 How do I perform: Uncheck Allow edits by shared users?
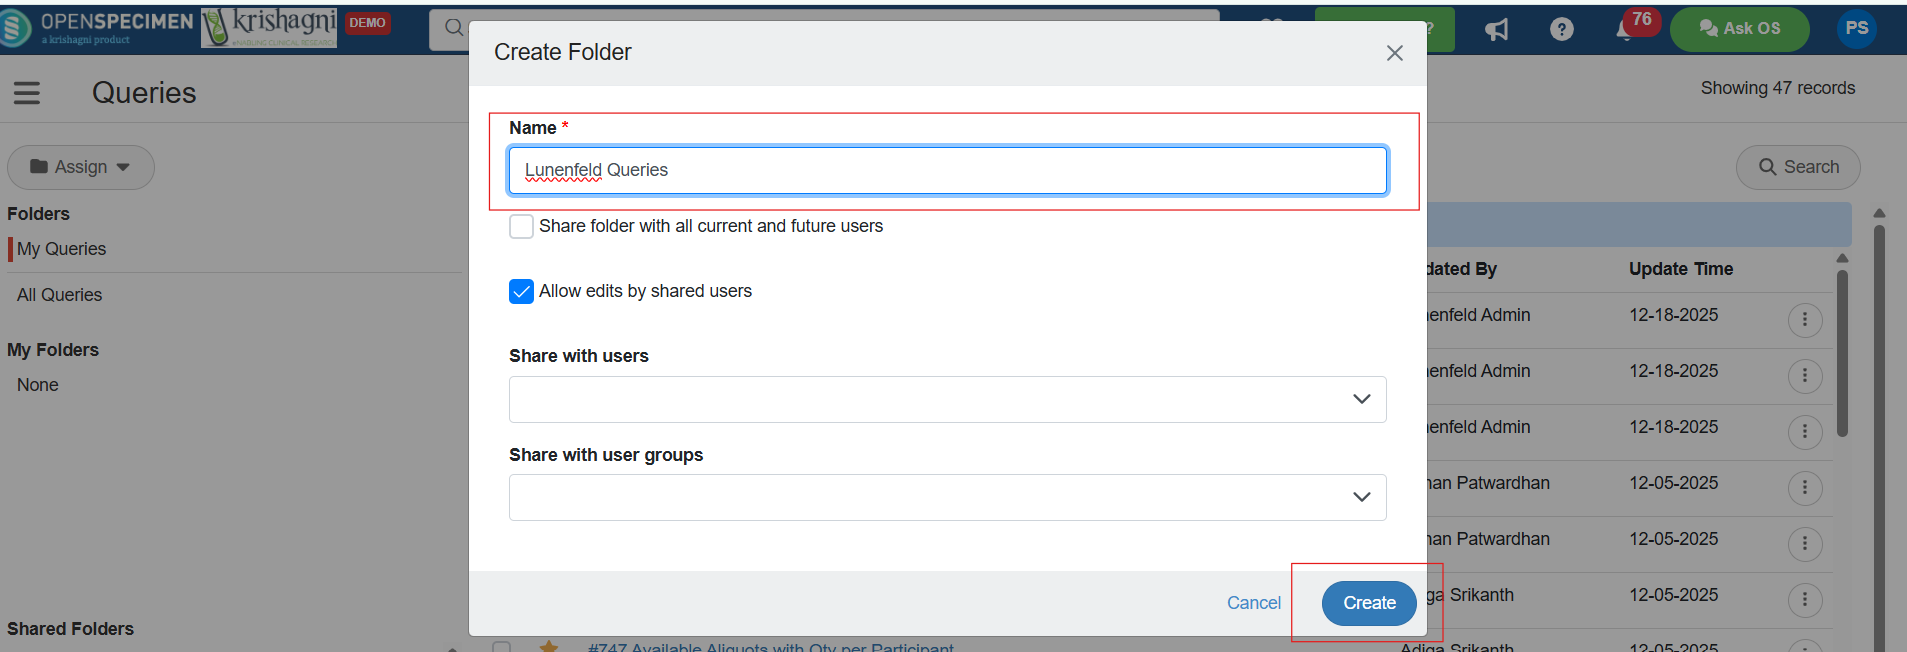521,292
